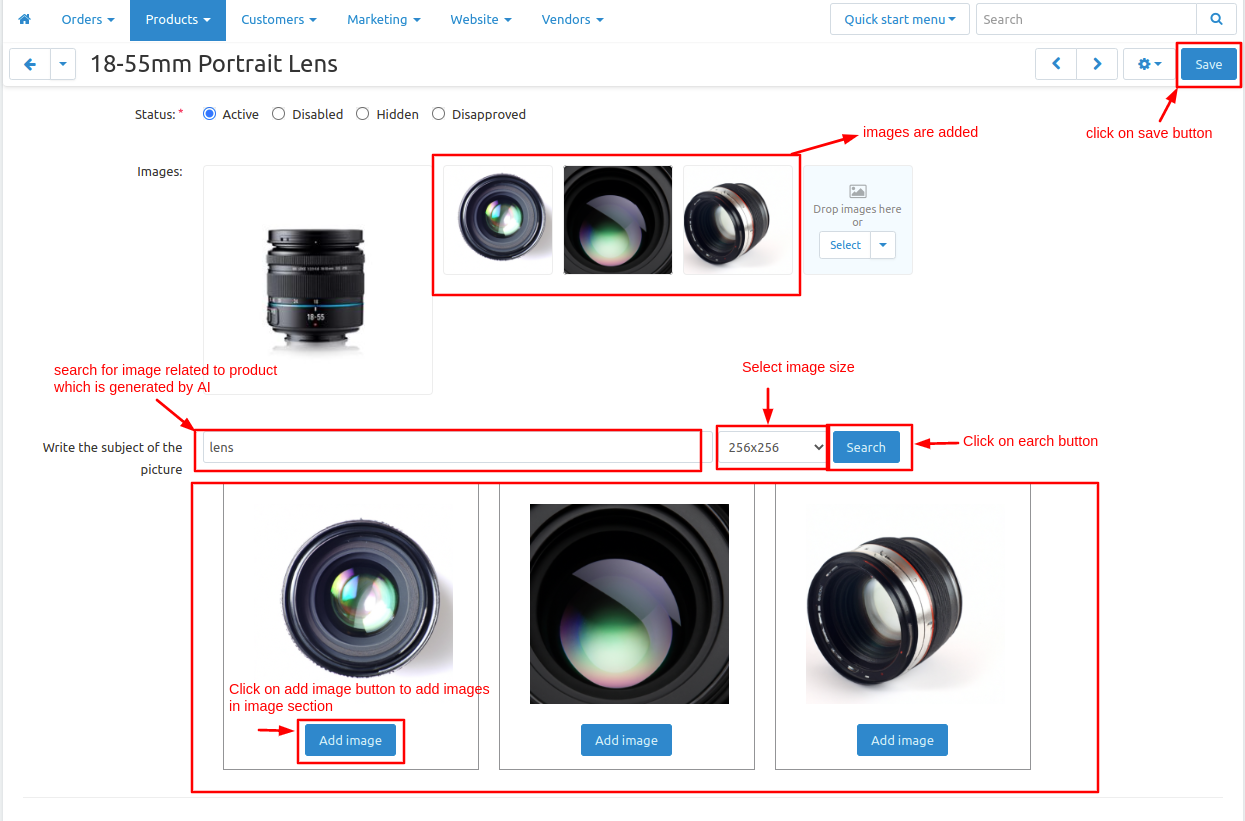Expand the arrow beside the Select button
The image size is (1245, 821).
[883, 245]
